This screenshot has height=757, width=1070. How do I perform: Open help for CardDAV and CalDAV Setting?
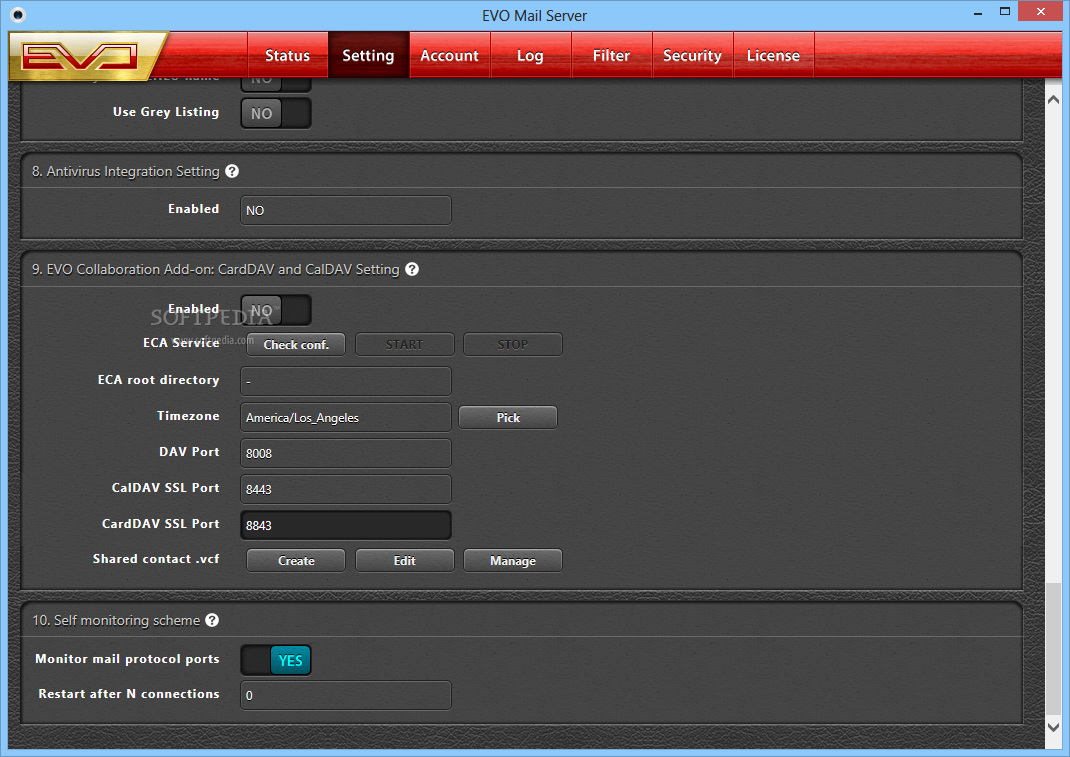click(x=412, y=269)
